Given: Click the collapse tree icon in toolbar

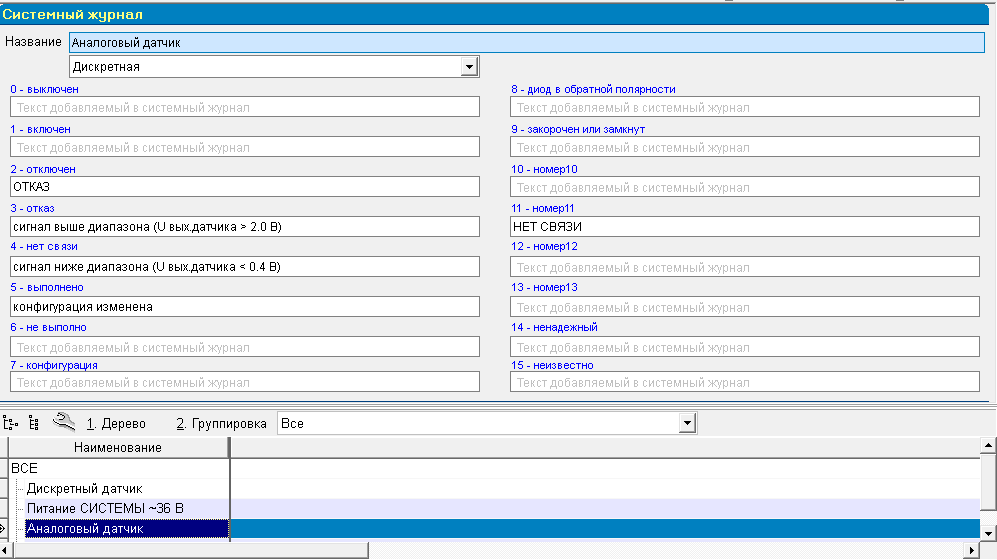Looking at the screenshot, I should pyautogui.click(x=33, y=423).
